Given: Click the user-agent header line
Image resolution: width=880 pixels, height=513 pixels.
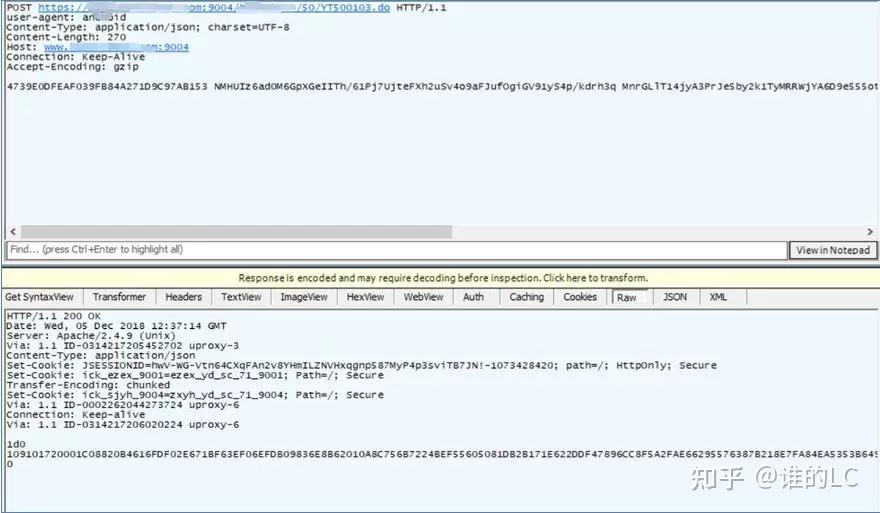Looking at the screenshot, I should [66, 17].
